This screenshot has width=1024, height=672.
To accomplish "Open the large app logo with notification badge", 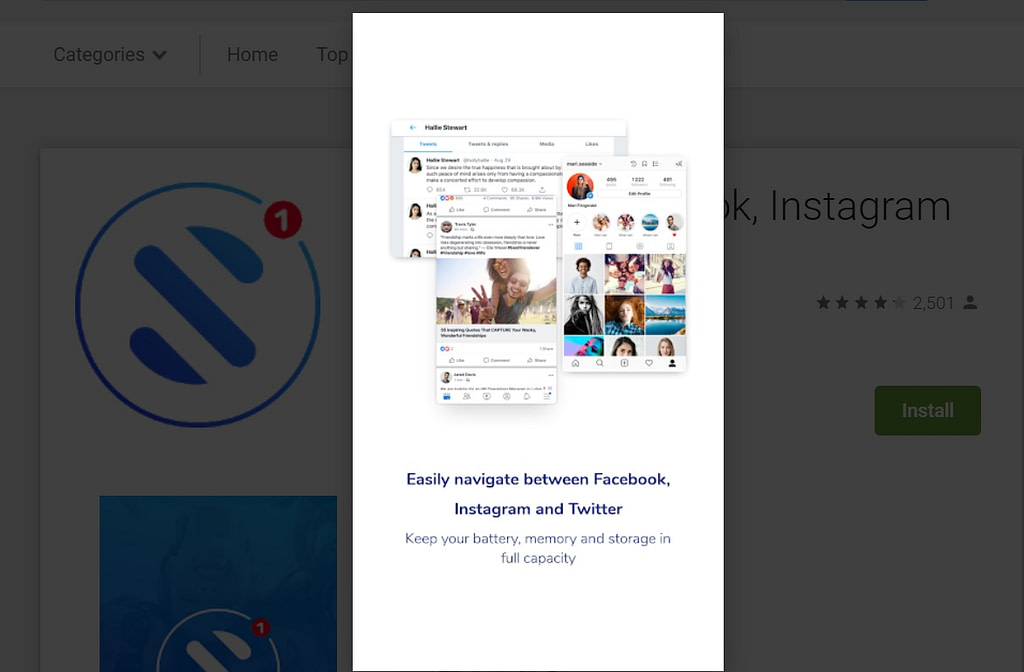I will coord(198,304).
